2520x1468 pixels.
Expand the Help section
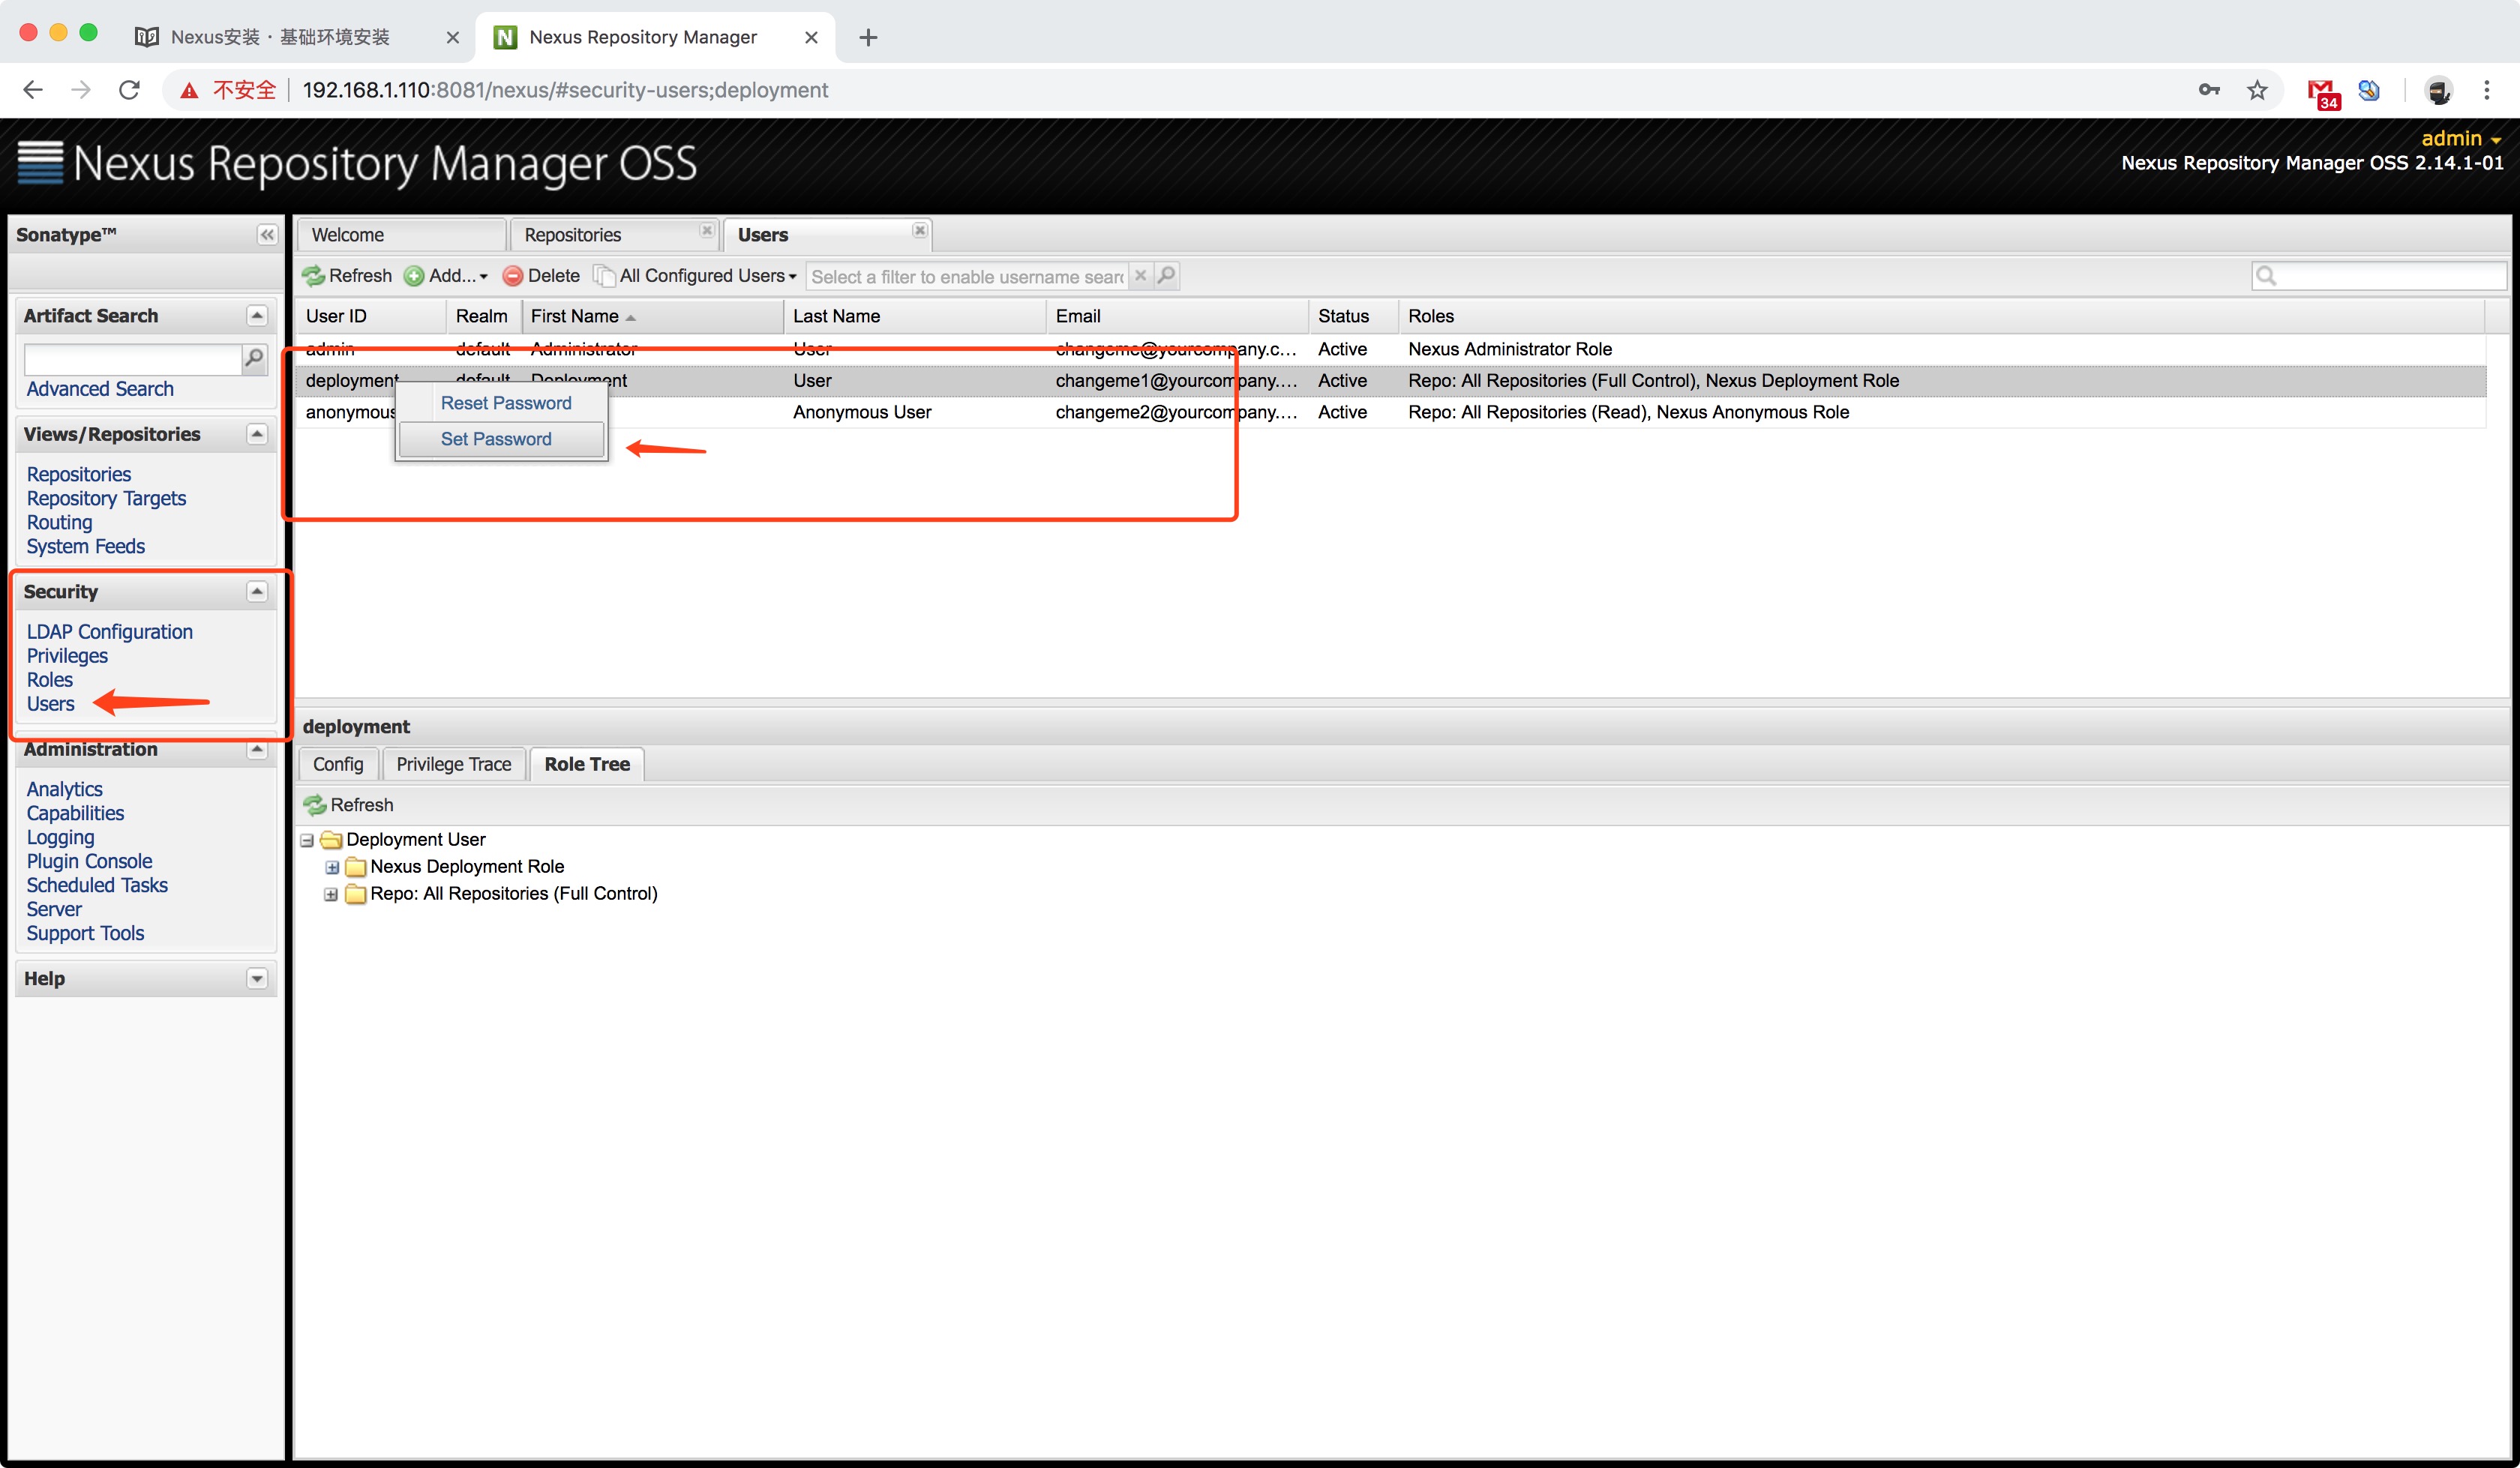(x=257, y=979)
